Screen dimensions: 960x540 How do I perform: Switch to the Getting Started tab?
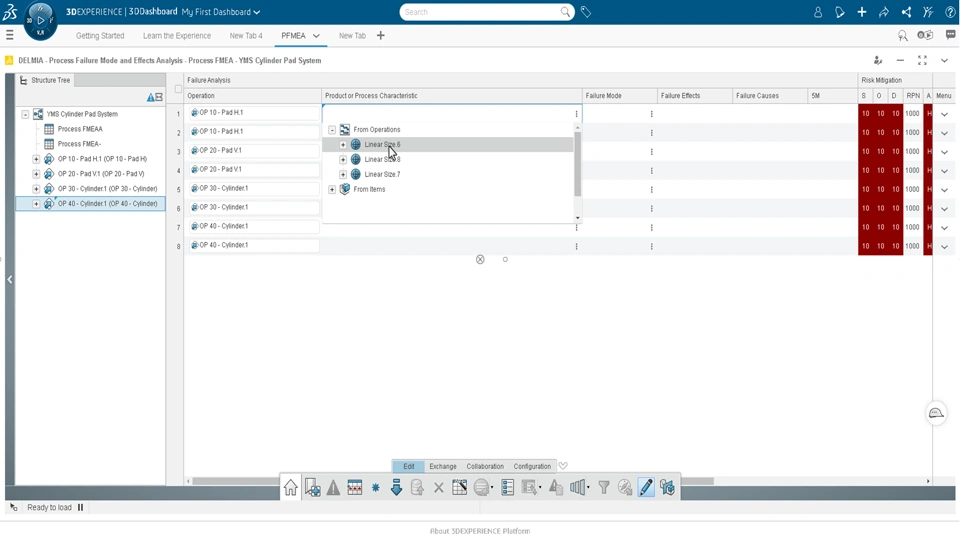coord(100,36)
